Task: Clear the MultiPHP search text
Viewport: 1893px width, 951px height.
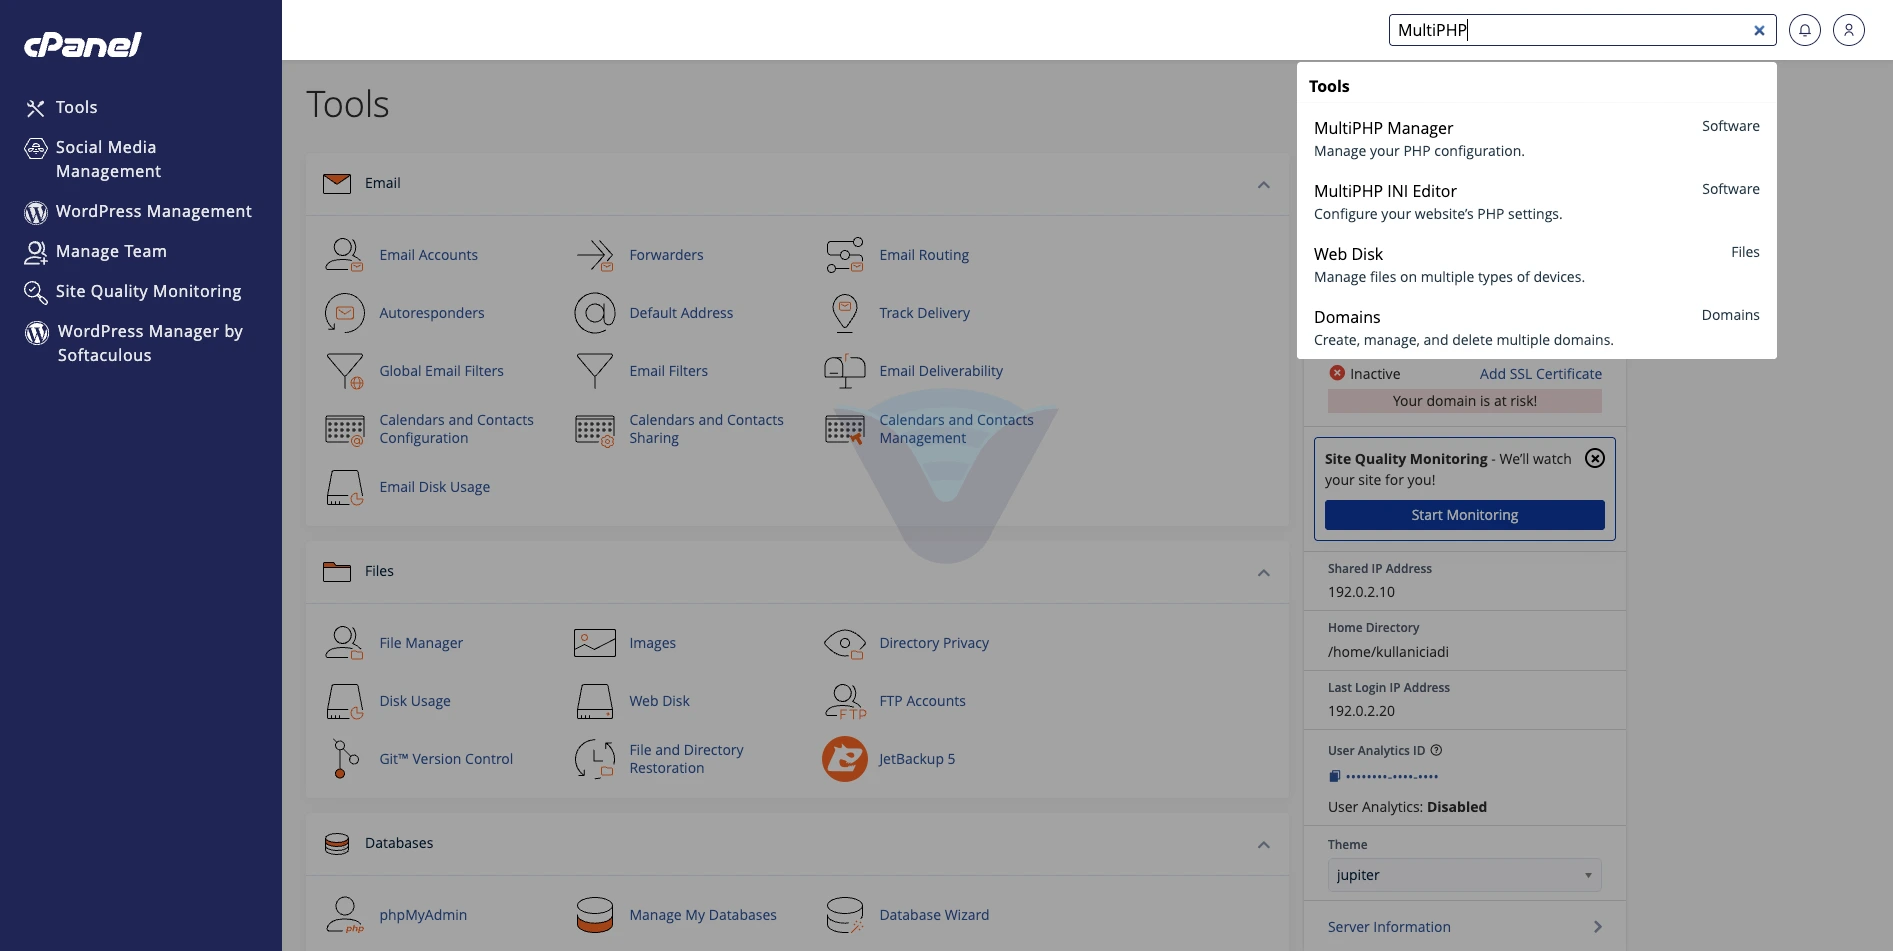Action: click(1759, 31)
